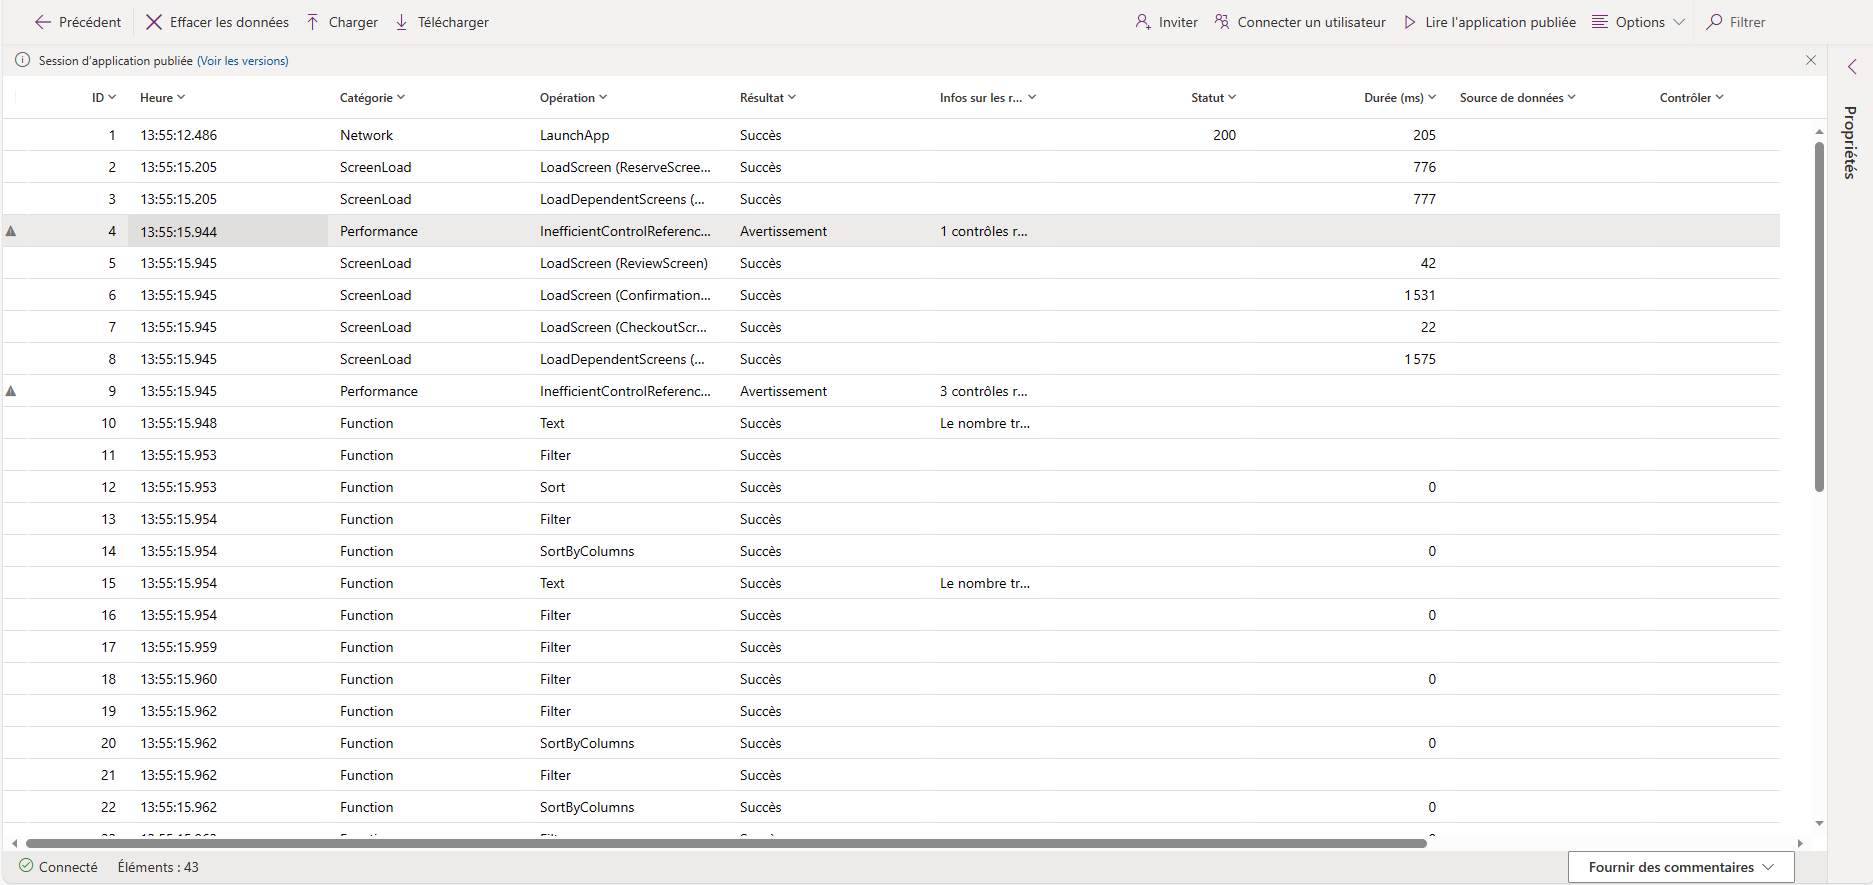Click 'Le nombre tr...' in row 15

985,583
